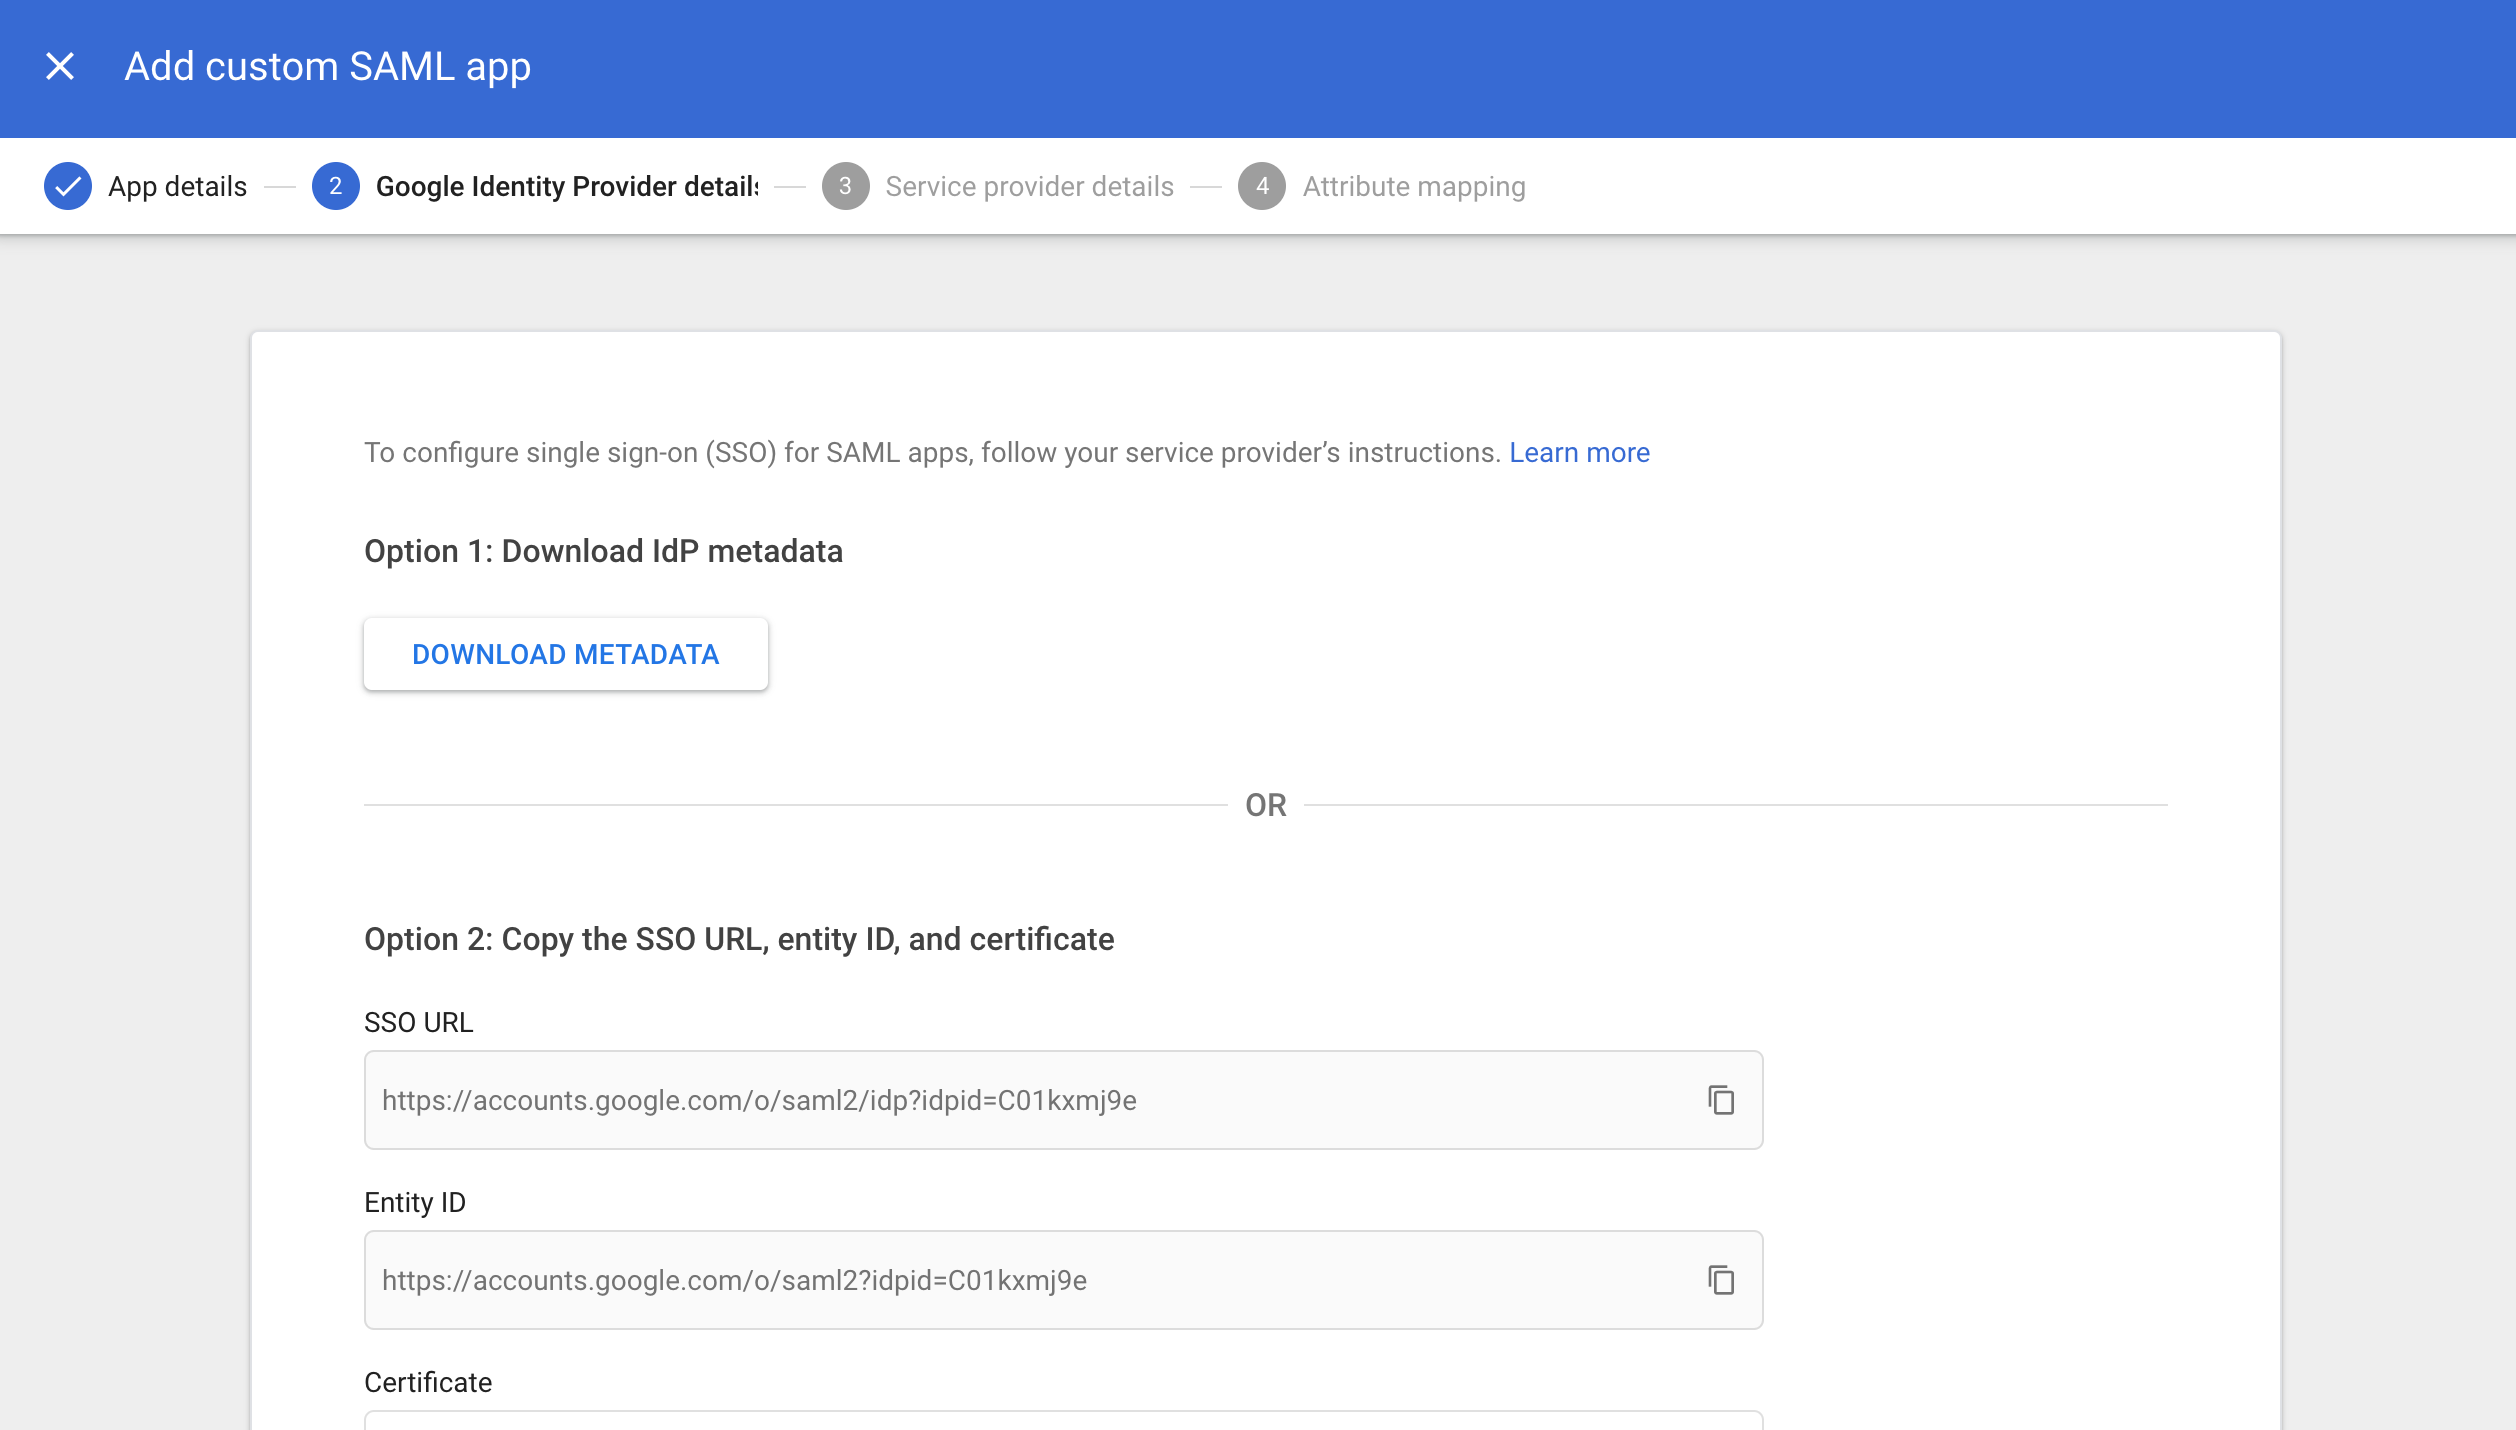The image size is (2516, 1430).
Task: Click the step 2 circle icon
Action: pos(336,186)
